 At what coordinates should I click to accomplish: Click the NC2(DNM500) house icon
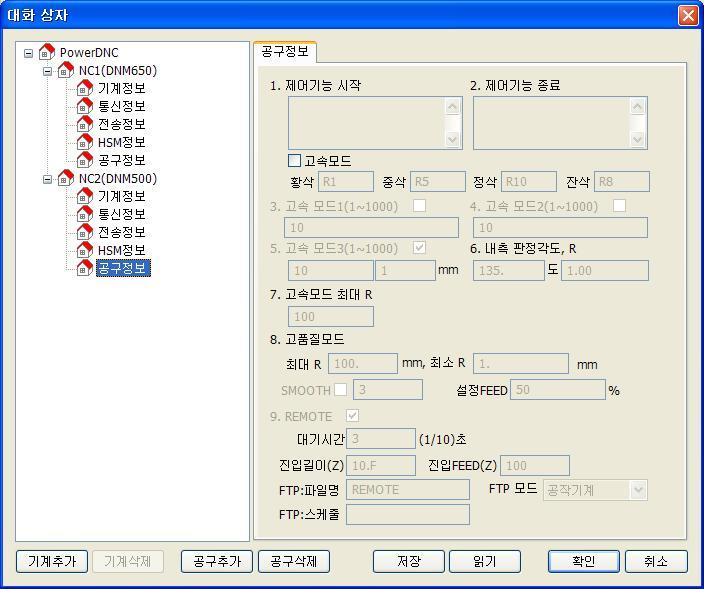(x=66, y=178)
